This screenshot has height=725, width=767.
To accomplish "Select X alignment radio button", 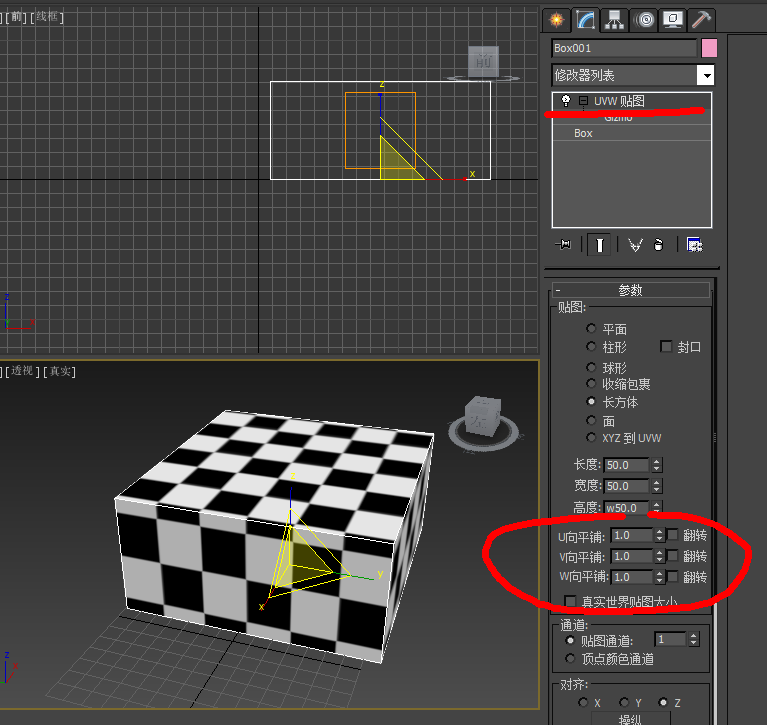I will (x=583, y=702).
